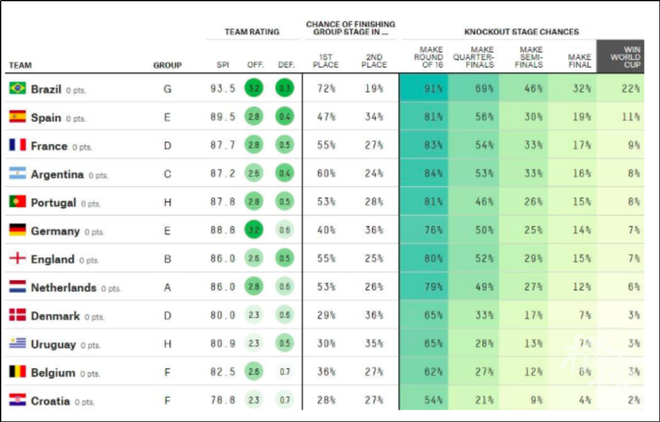
Task: Click the Argentina flag icon
Action: coord(18,173)
